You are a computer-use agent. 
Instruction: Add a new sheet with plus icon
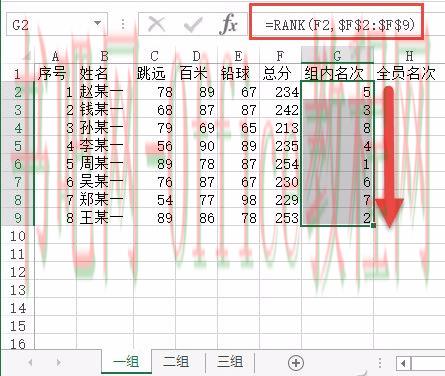click(296, 363)
